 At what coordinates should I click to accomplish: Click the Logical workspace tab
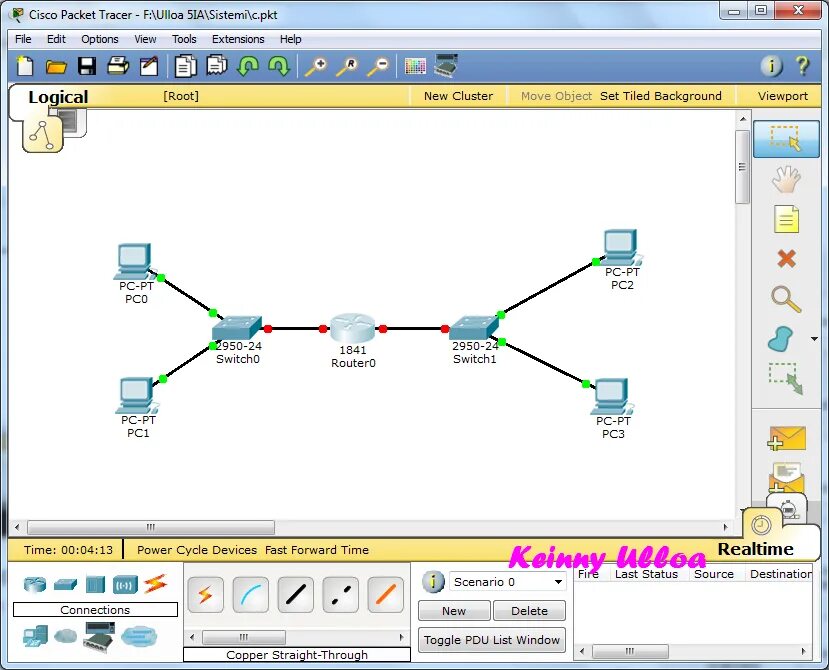point(58,97)
